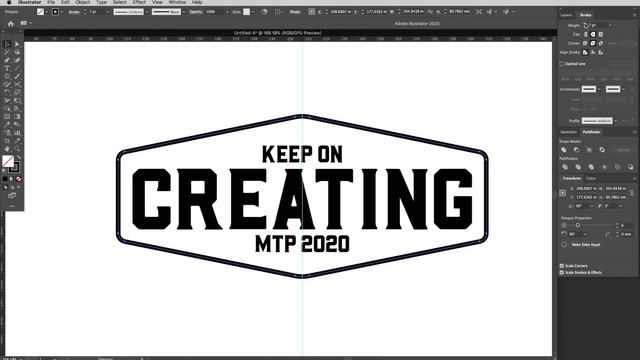Align stroke to inside icon

[593, 52]
